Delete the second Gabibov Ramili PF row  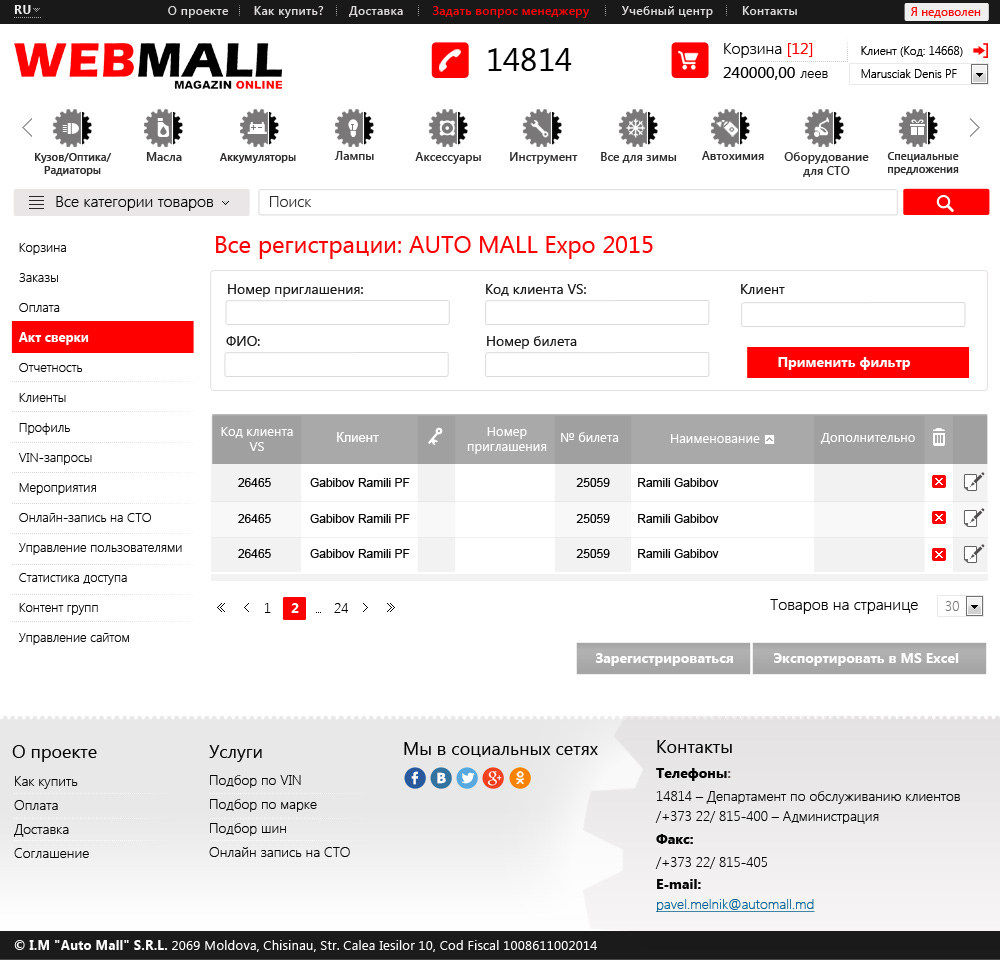click(x=939, y=517)
